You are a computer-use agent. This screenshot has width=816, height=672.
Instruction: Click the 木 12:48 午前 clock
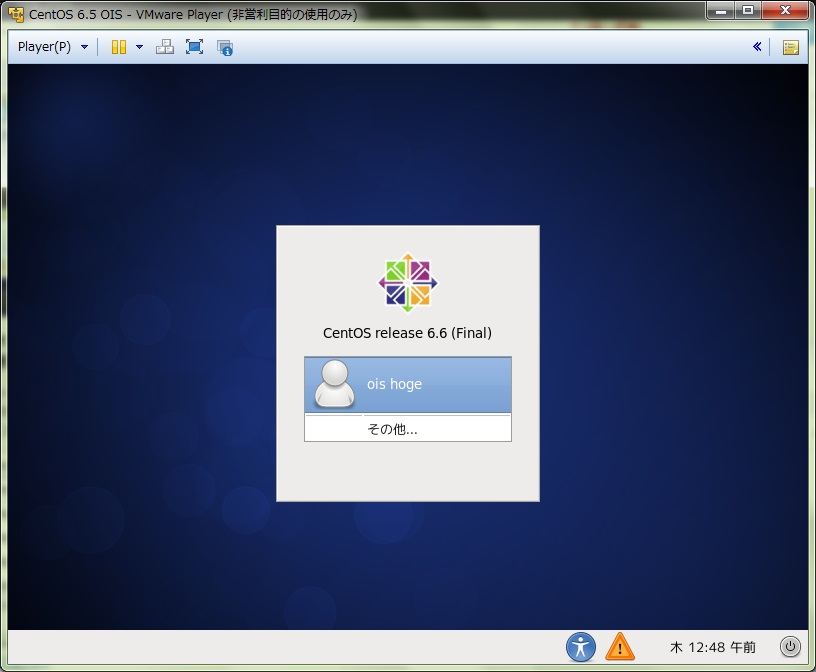[712, 647]
